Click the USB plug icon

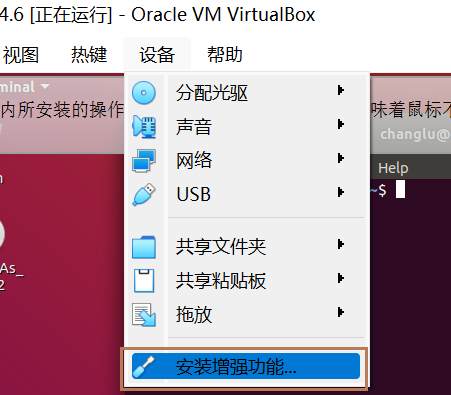144,194
